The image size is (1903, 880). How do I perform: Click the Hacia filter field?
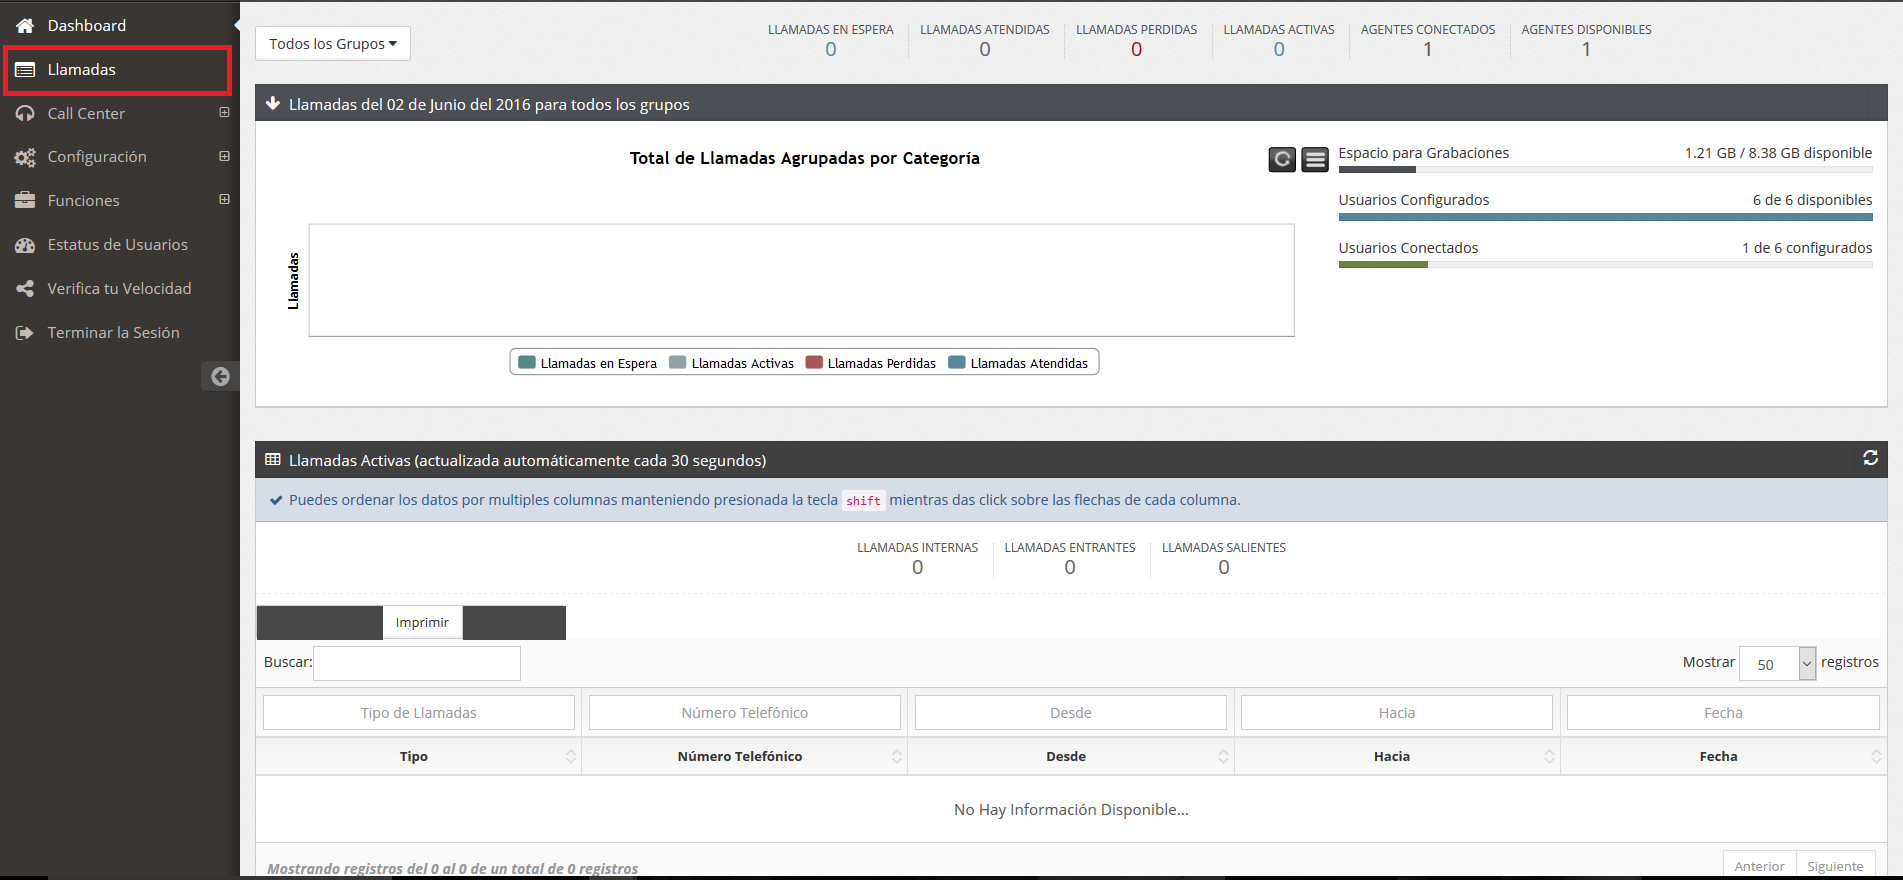point(1397,713)
